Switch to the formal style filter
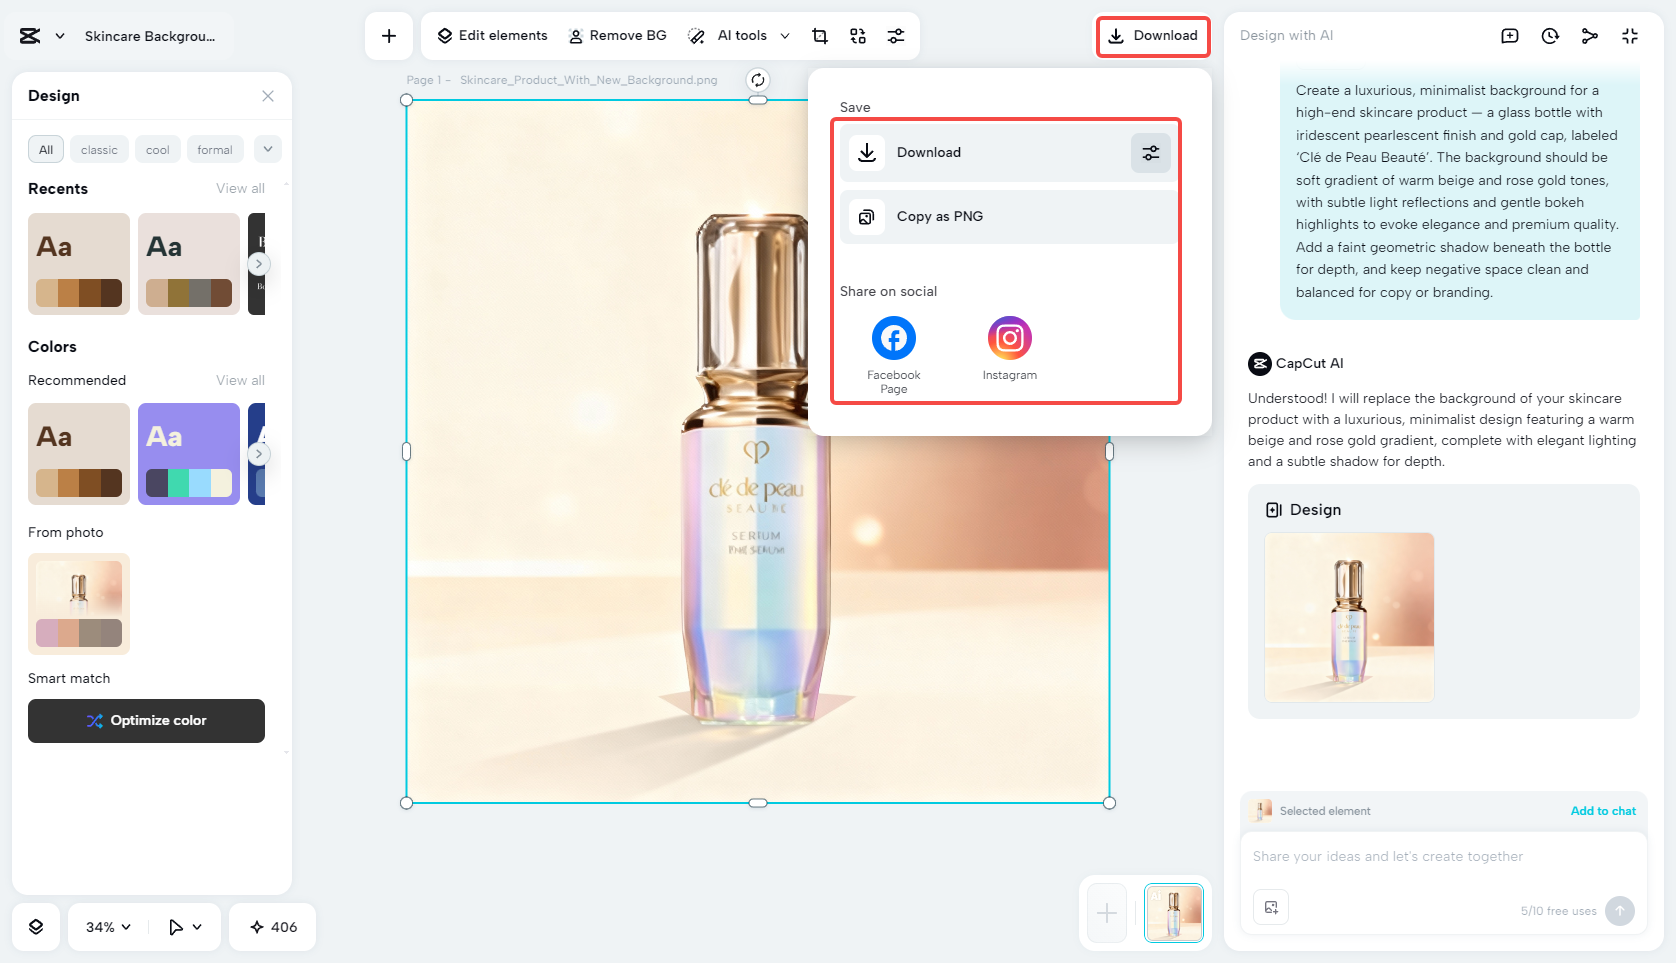The image size is (1676, 963). (215, 149)
